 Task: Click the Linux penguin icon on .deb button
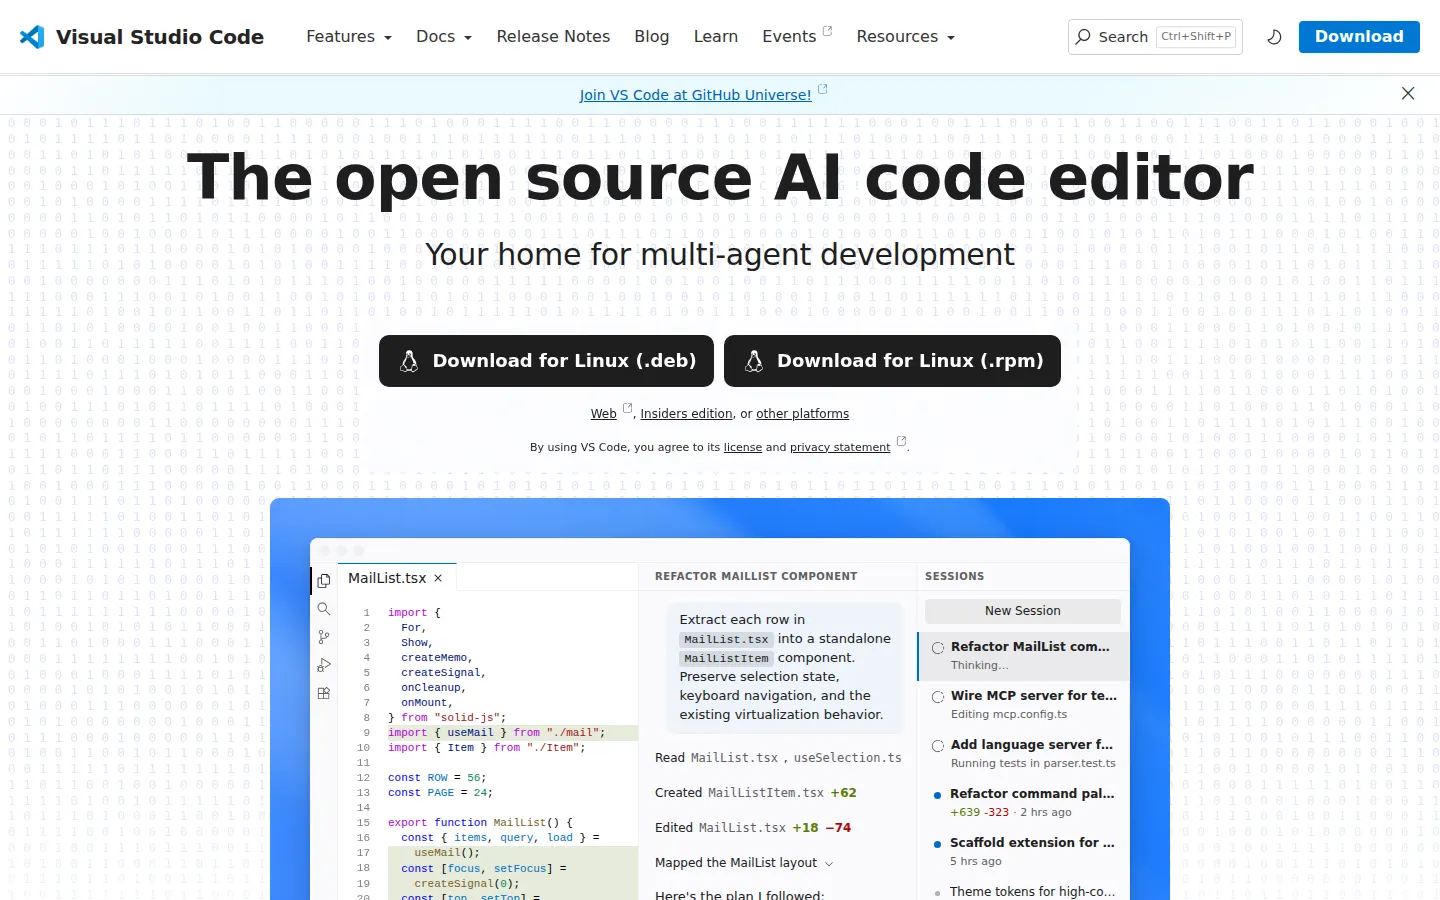click(409, 361)
